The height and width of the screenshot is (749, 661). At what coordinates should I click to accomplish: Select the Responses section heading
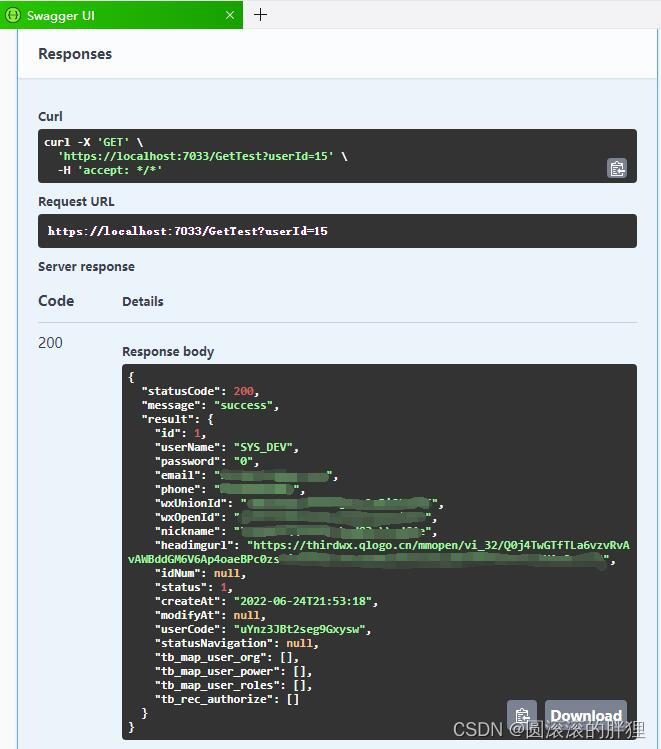pos(75,54)
